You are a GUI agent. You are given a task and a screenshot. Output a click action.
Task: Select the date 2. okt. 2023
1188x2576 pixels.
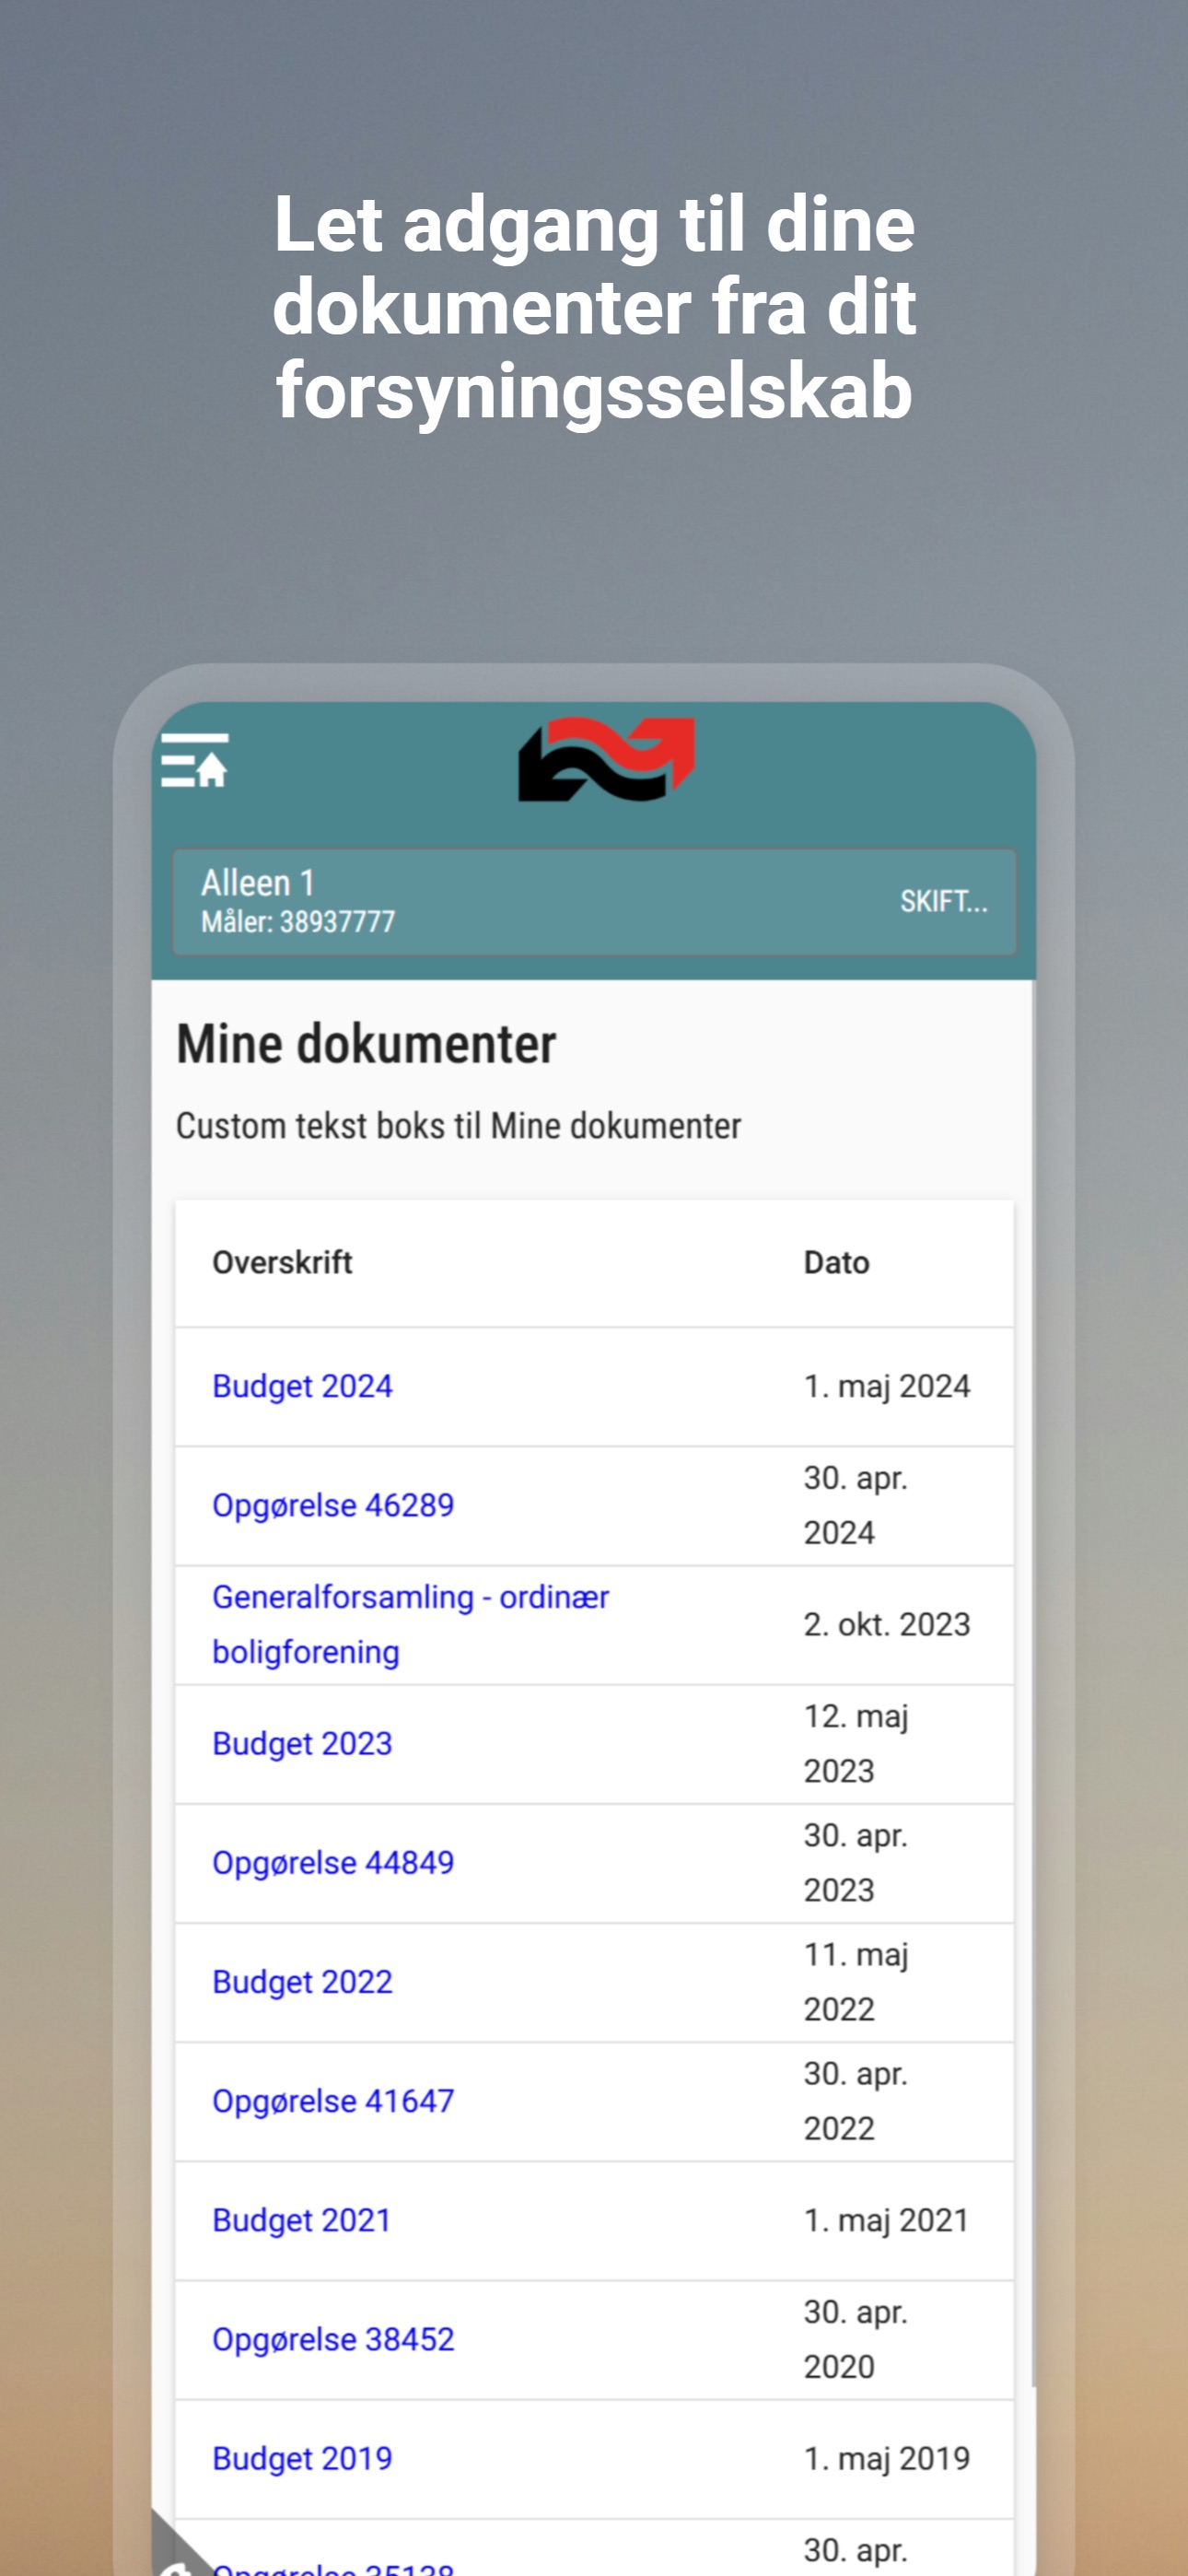[x=887, y=1624]
